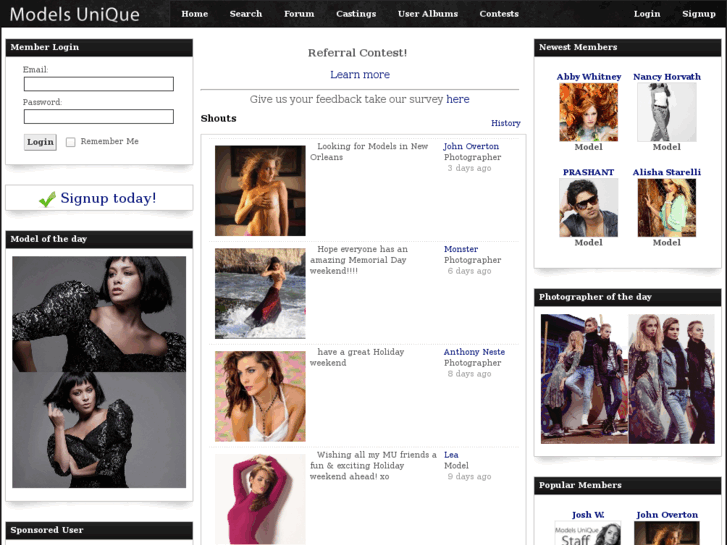Open Alisha Starelli's member photo
This screenshot has height=545, width=727.
coord(667,208)
